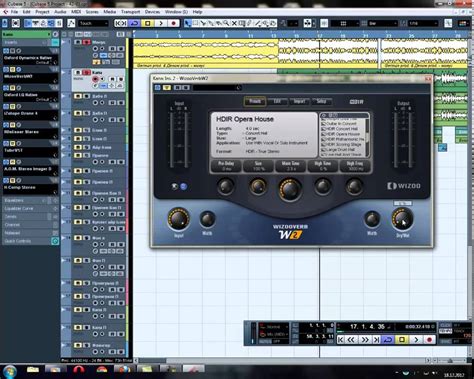Toggle Read automation in the WizooVerb header

tap(178, 88)
